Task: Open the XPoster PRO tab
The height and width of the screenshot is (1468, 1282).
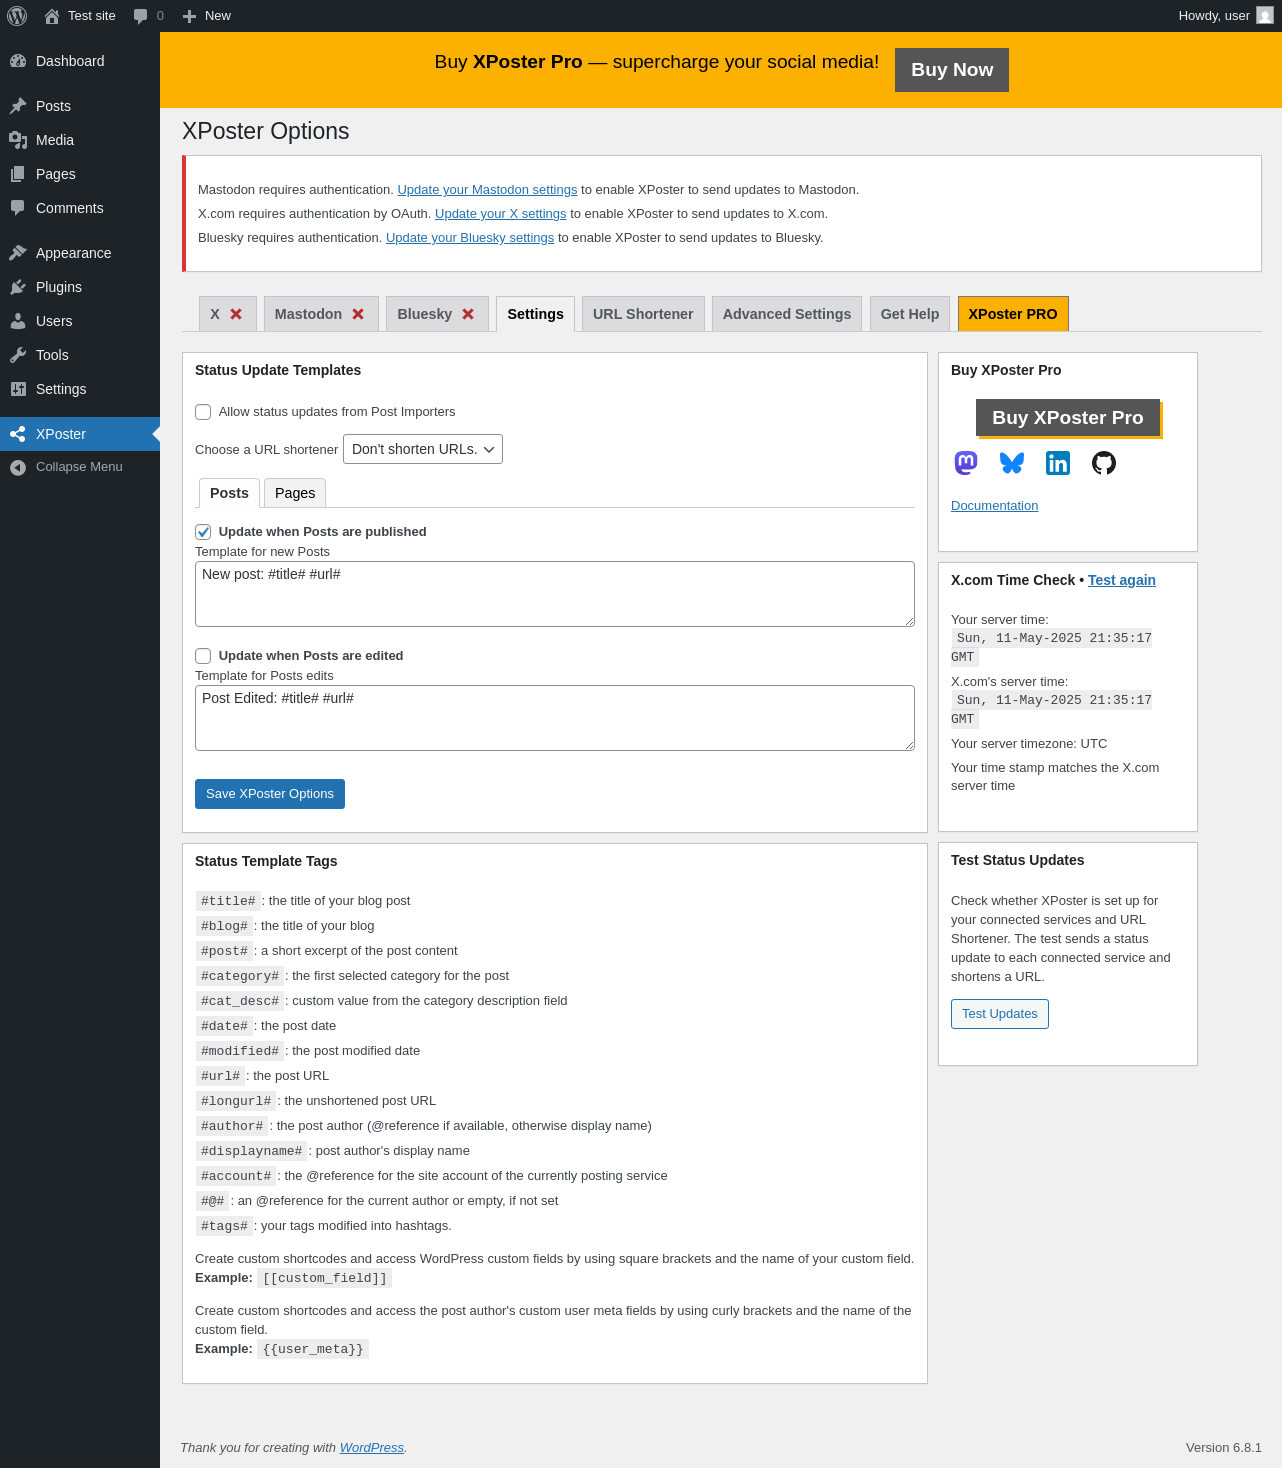Action: coord(1013,314)
